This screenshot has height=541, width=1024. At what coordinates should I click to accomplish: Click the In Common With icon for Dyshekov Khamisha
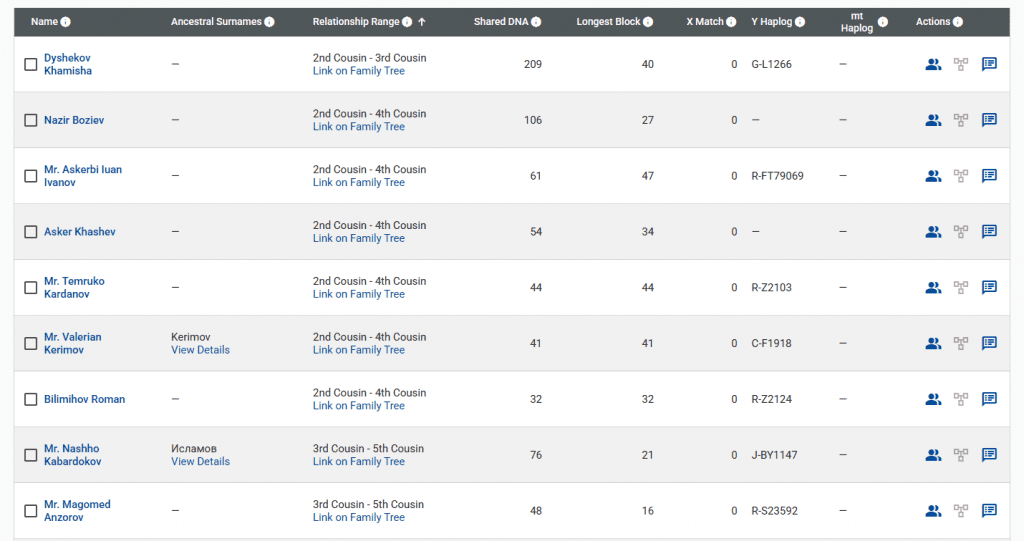tap(933, 64)
